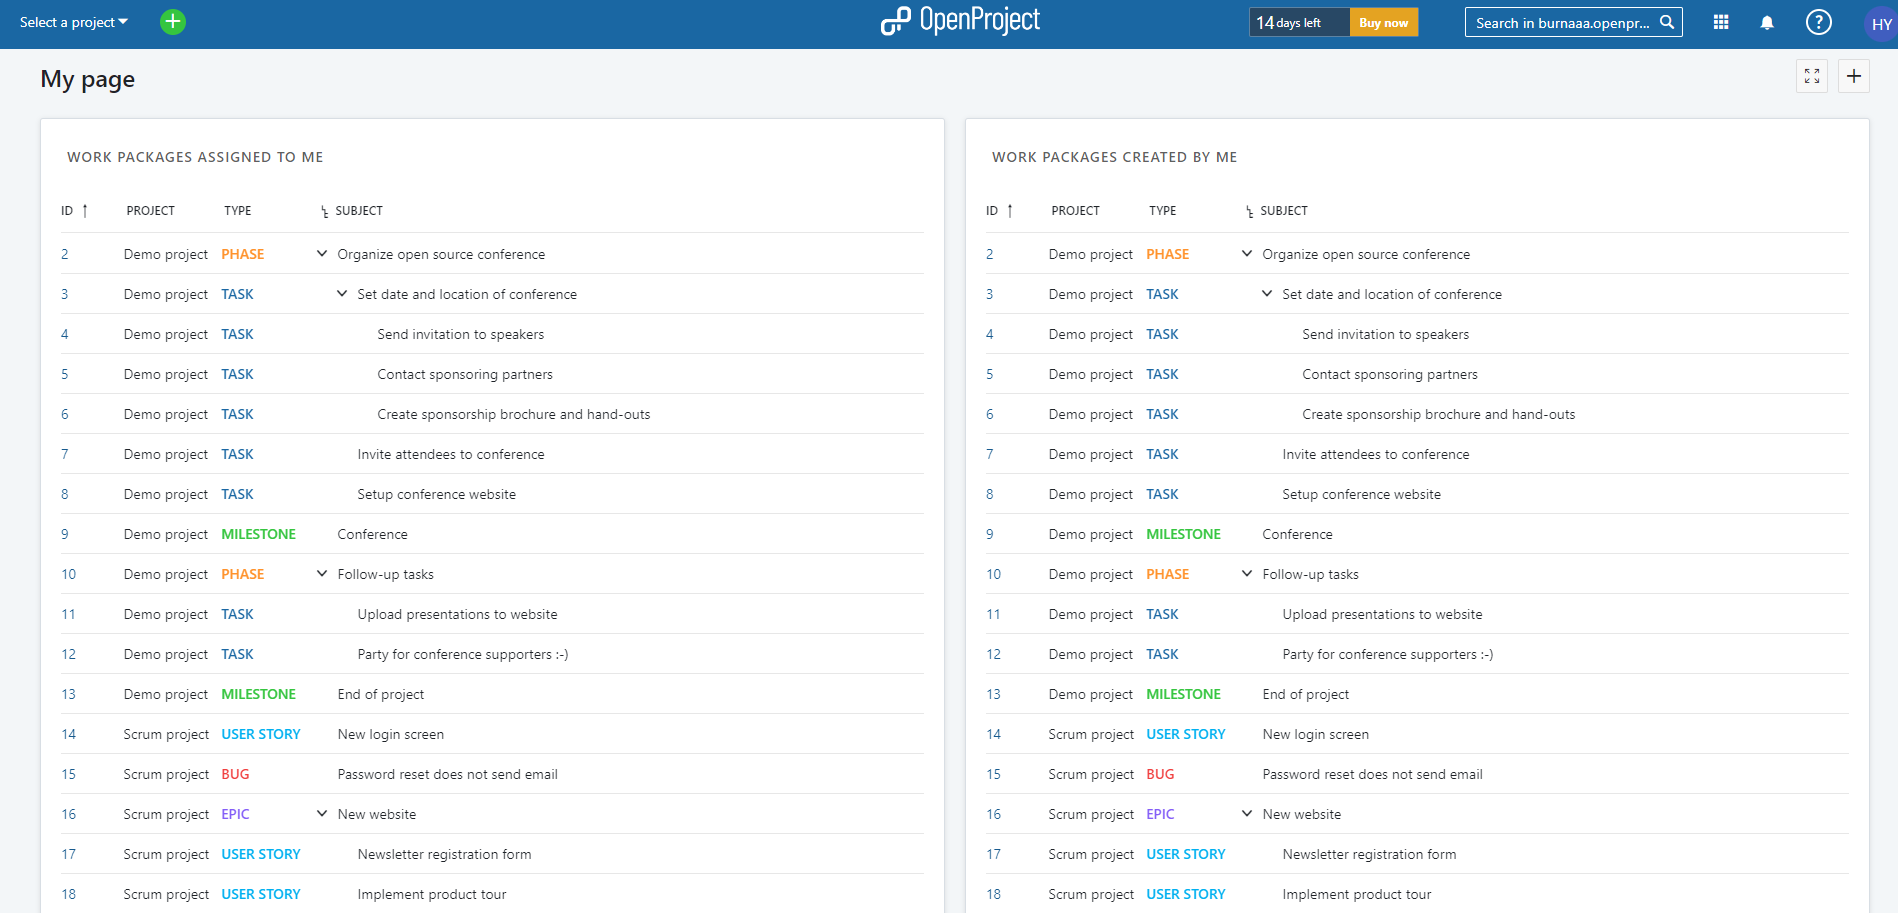Image resolution: width=1898 pixels, height=913 pixels.
Task: Click the OpenProject logo
Action: (x=960, y=21)
